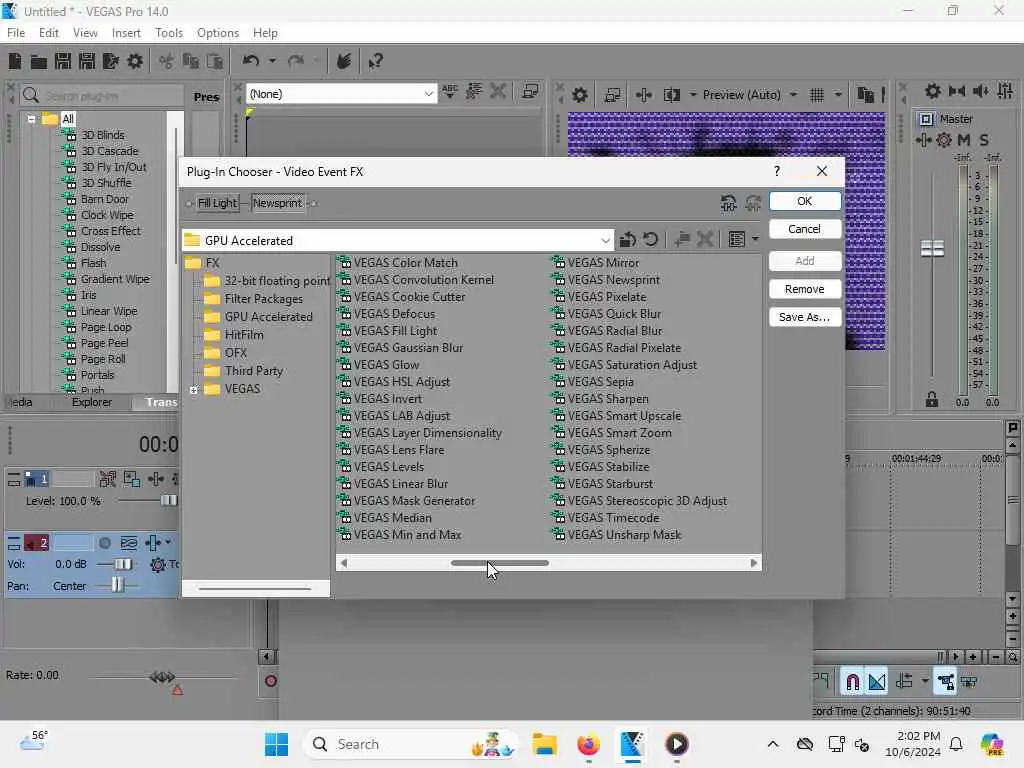Screen dimensions: 1024x768
Task: Open the File menu
Action: click(x=16, y=33)
